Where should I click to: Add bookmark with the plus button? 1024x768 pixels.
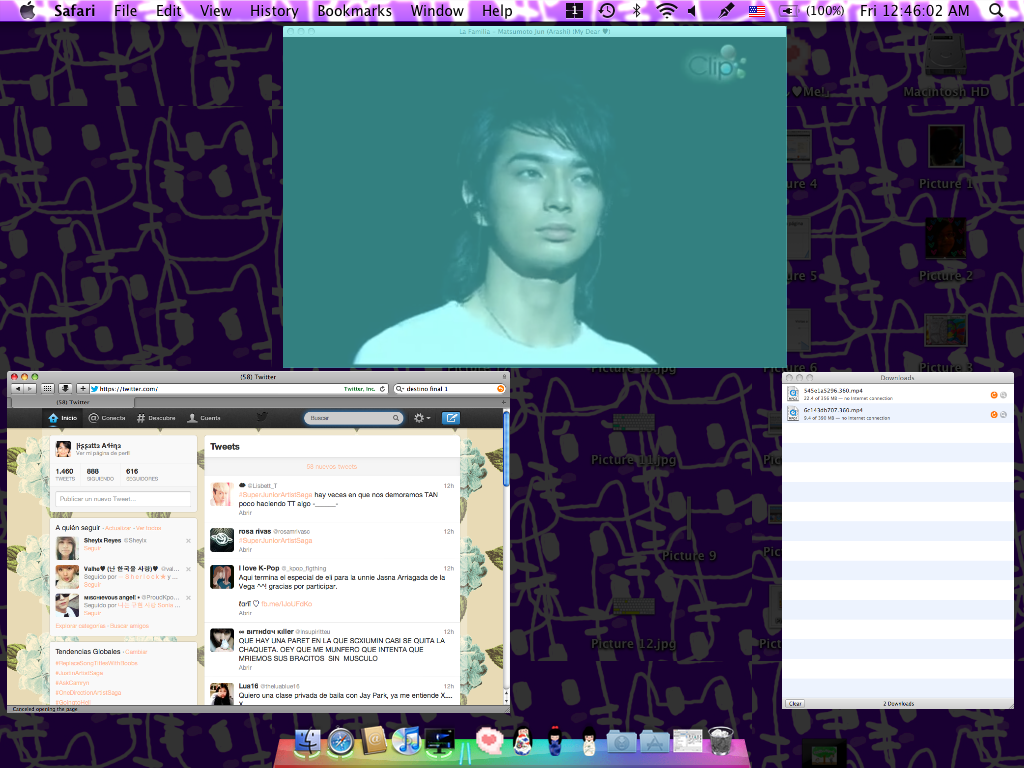point(82,389)
